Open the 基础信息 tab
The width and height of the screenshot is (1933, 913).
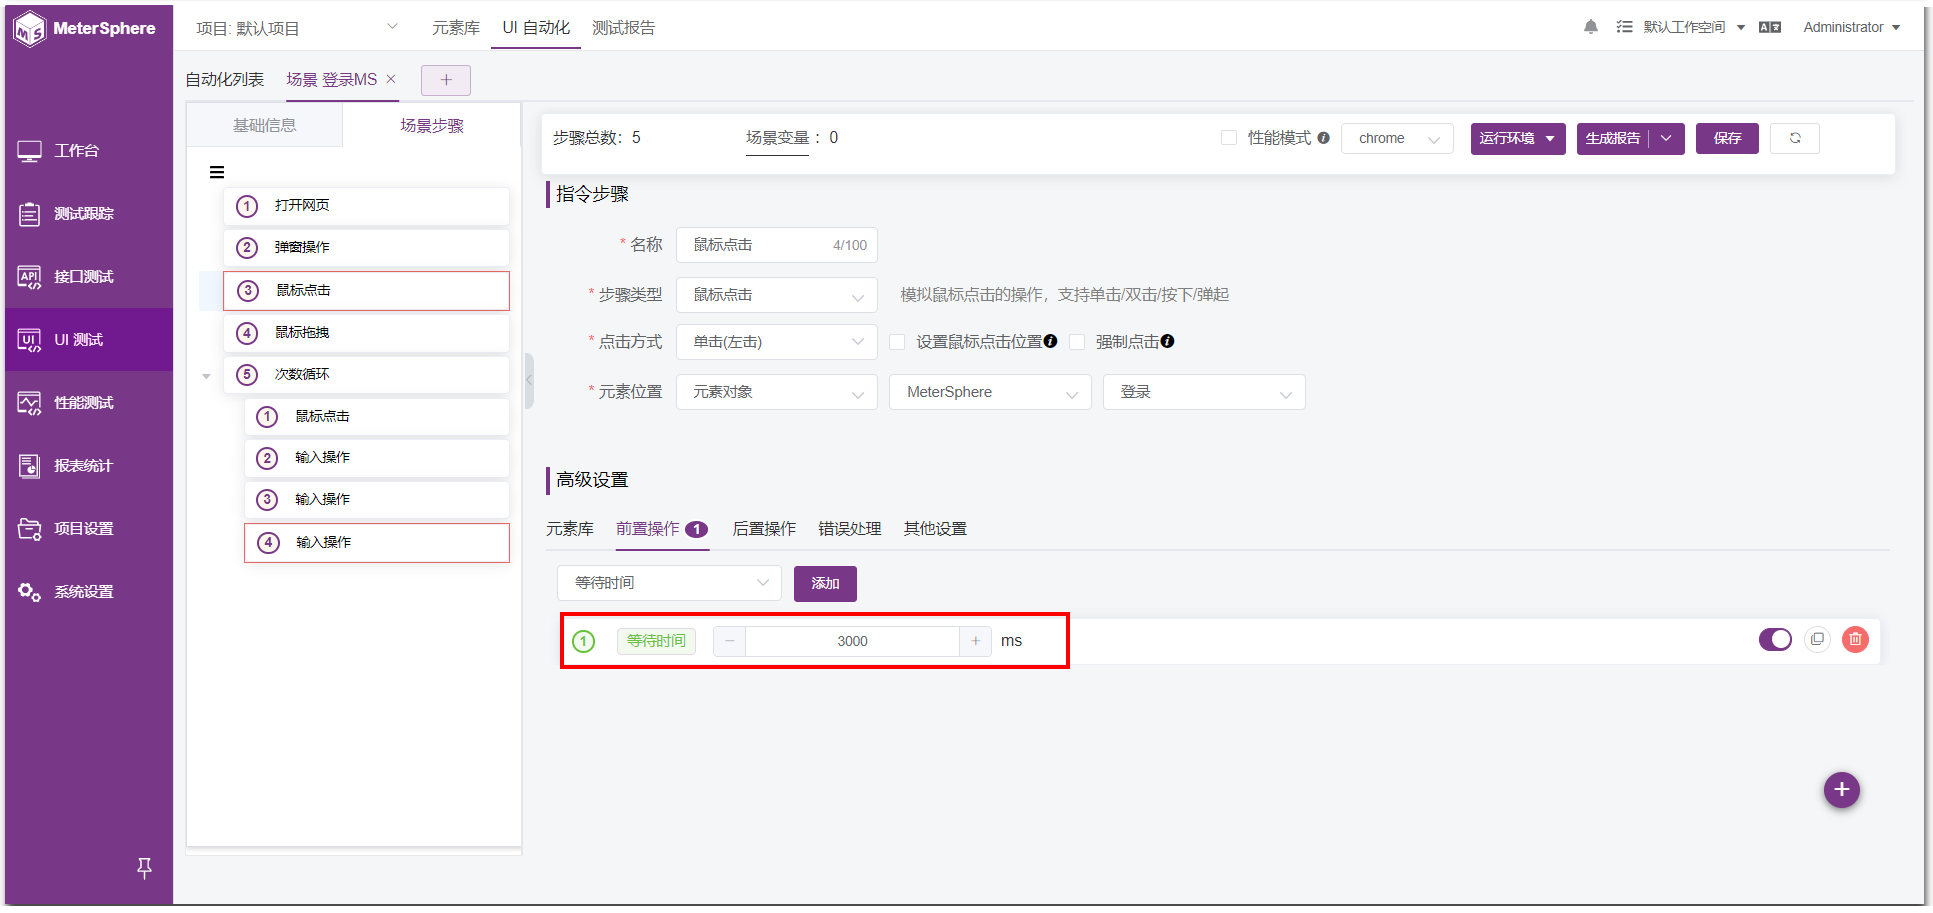point(265,125)
